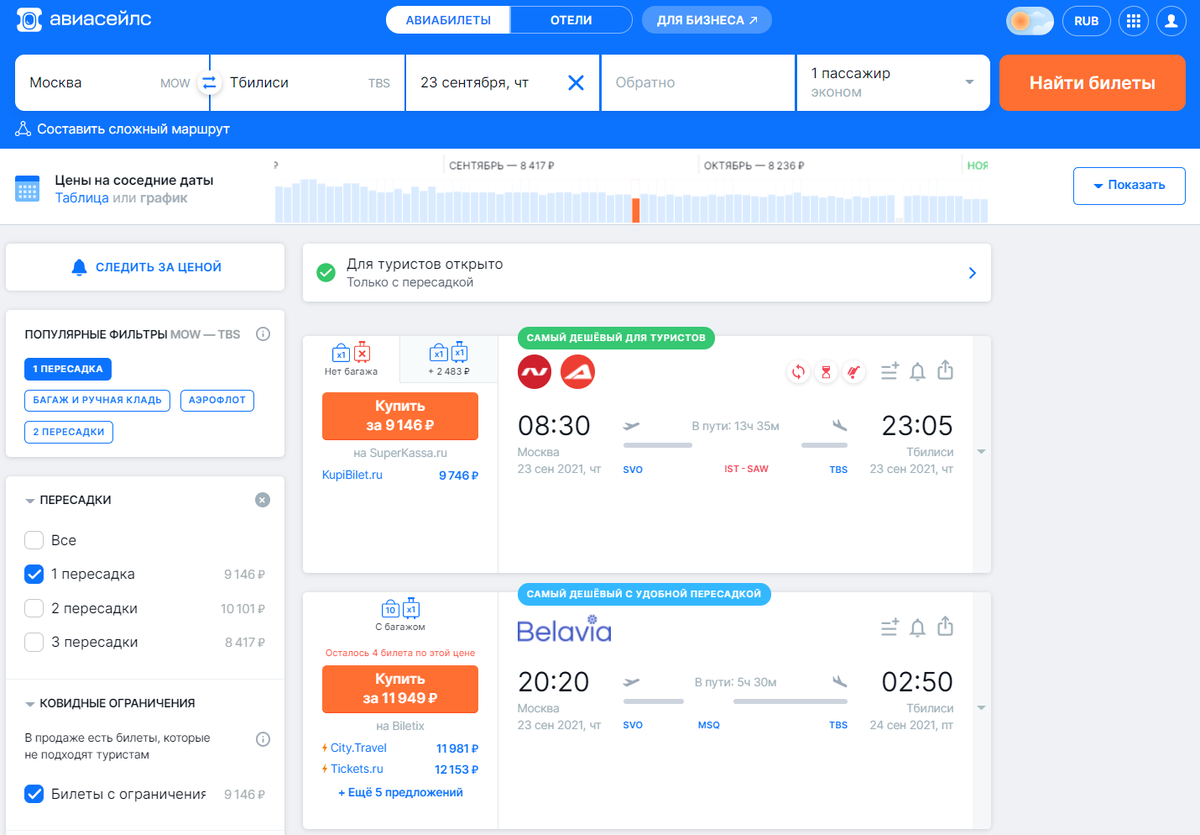1200x835 pixels.
Task: Open the график prices link
Action: (x=163, y=198)
